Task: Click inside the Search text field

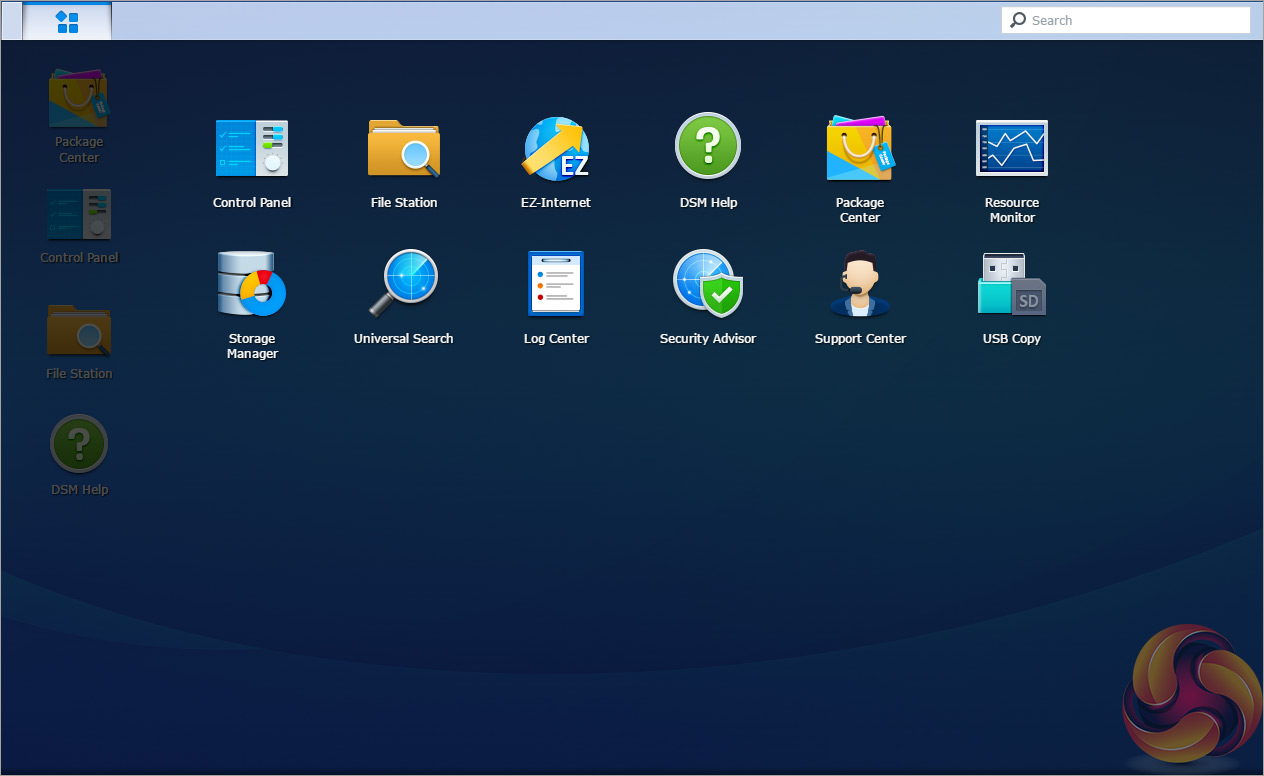Action: [x=1135, y=20]
